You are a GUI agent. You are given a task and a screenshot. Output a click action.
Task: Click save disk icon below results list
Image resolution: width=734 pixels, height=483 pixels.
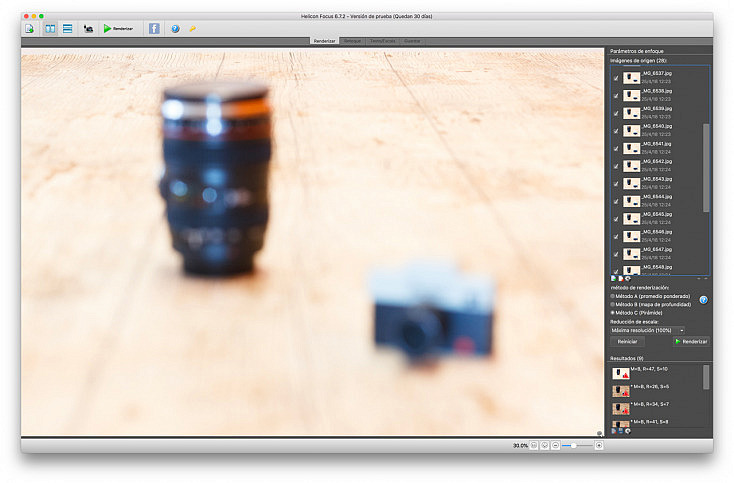click(621, 431)
